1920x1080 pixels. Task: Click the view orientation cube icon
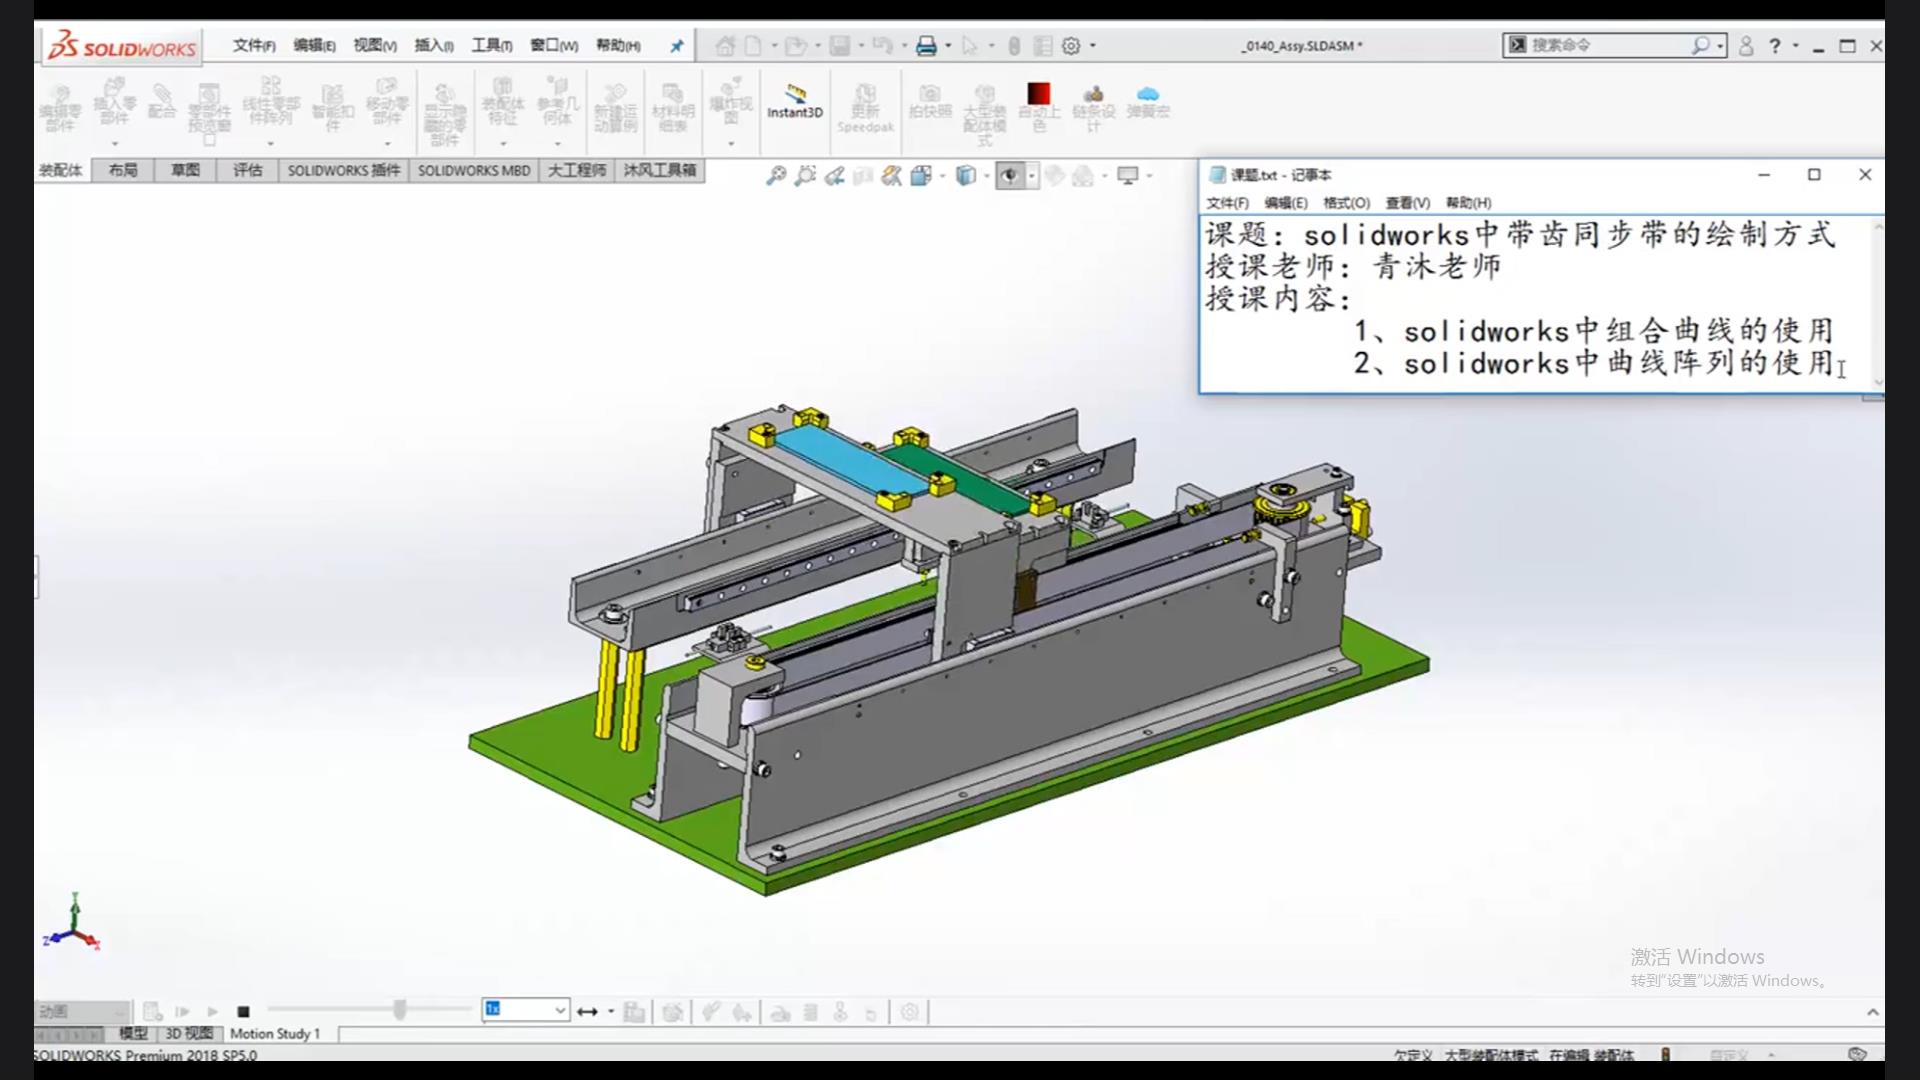pyautogui.click(x=921, y=176)
